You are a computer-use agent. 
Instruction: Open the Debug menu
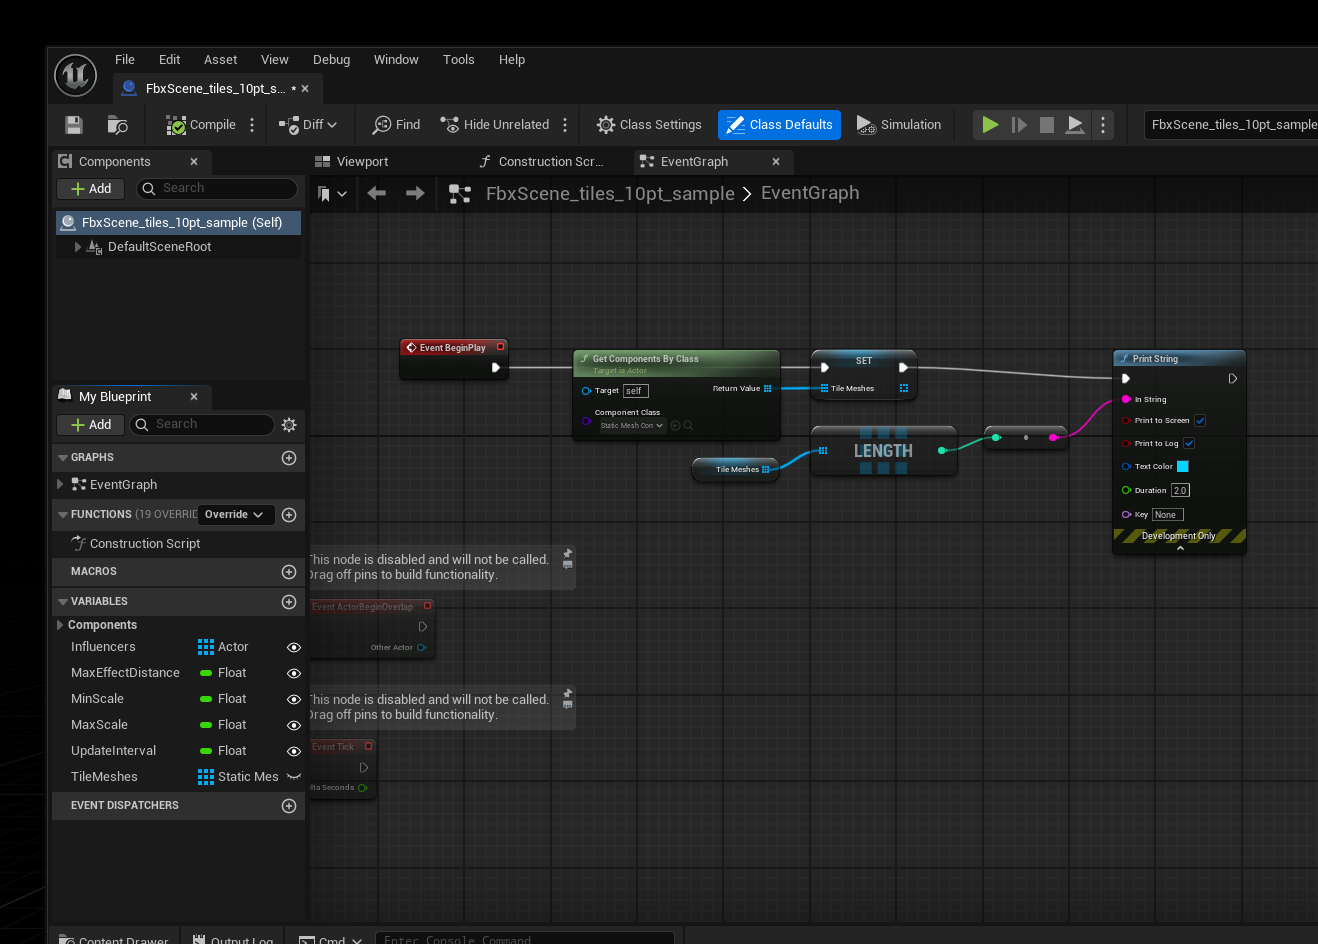tap(331, 60)
